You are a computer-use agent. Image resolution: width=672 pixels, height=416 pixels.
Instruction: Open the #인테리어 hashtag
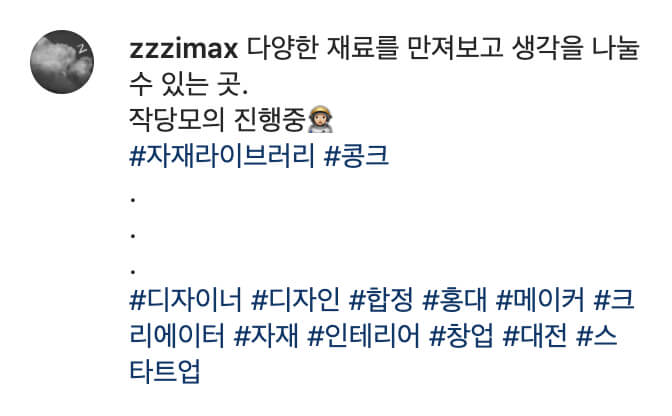[x=363, y=335]
